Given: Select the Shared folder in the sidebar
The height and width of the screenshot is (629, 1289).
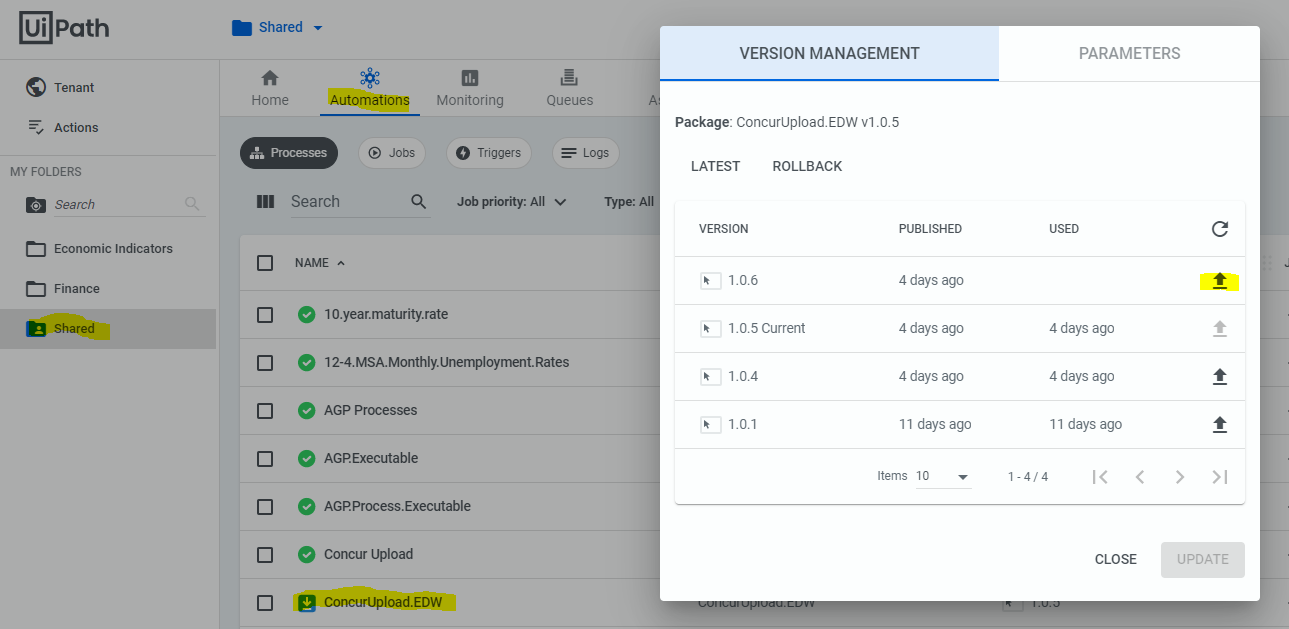Looking at the screenshot, I should 108,328.
